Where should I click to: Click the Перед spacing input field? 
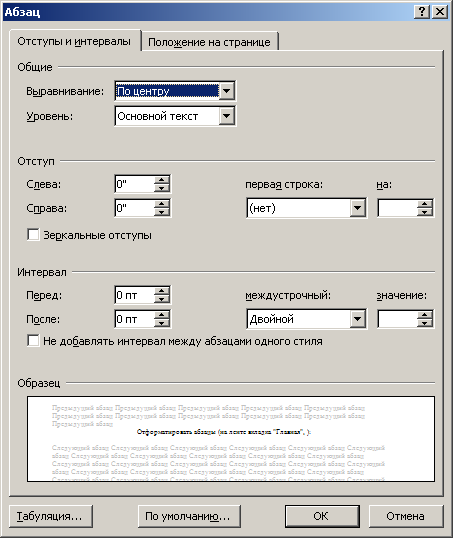135,295
